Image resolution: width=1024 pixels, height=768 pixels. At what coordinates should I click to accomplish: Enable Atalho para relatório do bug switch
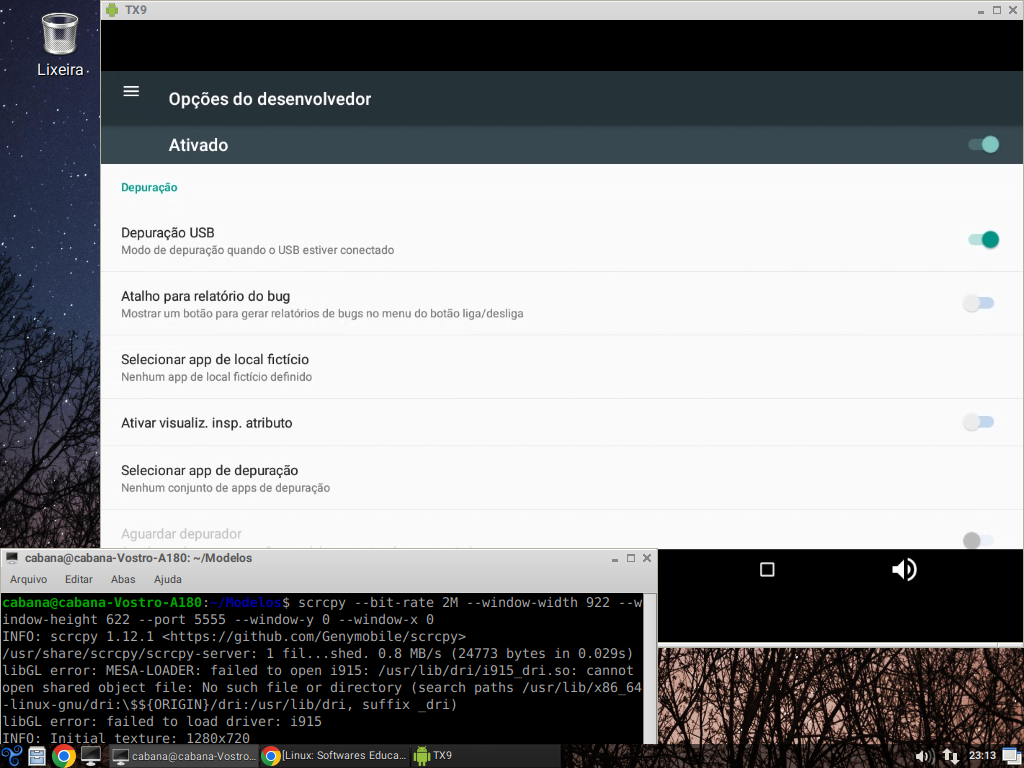coord(978,303)
